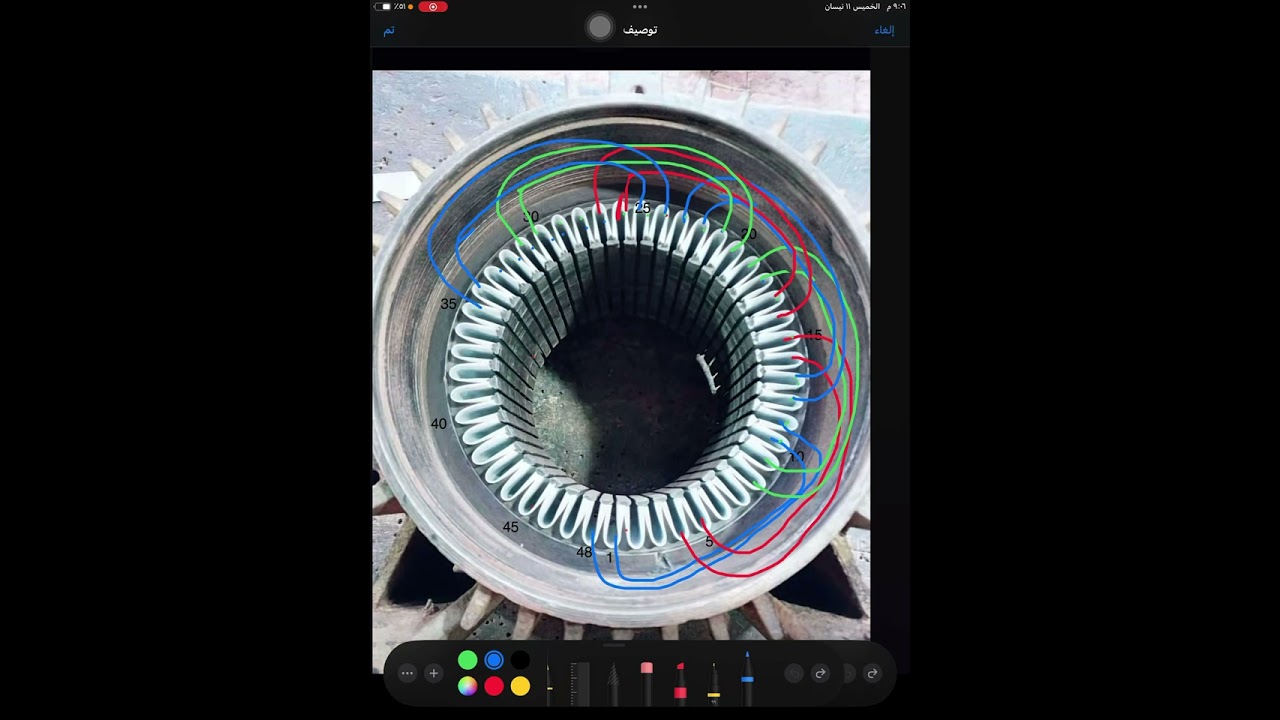Select the yellow-banded pen tool
Screen dimensions: 1280x720
pyautogui.click(x=713, y=682)
